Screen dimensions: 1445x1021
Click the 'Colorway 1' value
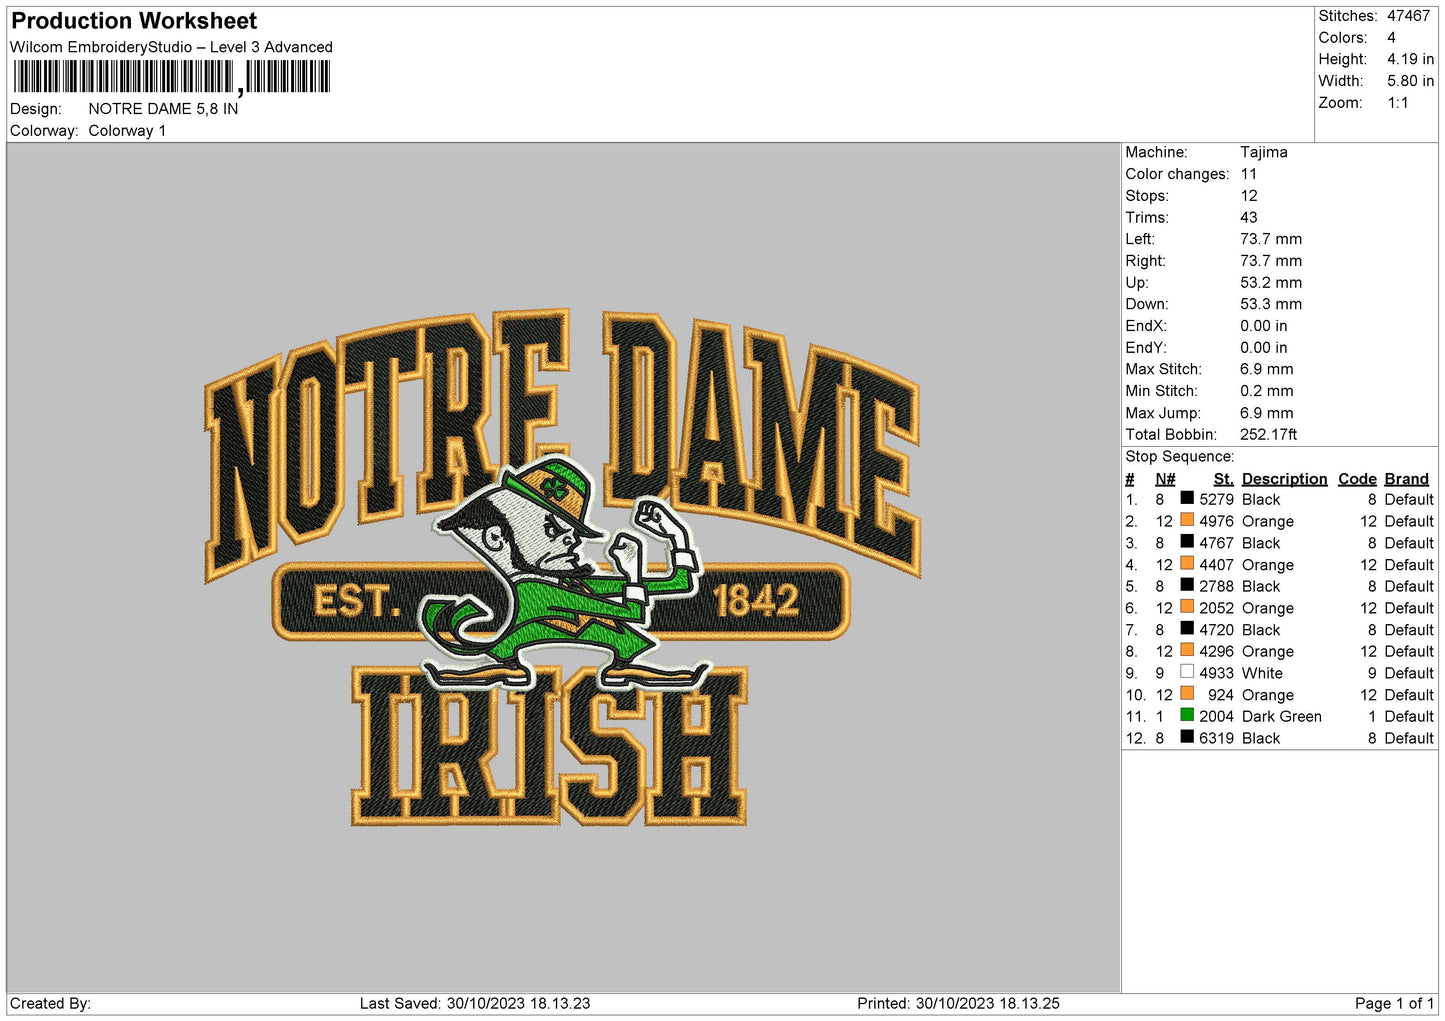(x=127, y=131)
